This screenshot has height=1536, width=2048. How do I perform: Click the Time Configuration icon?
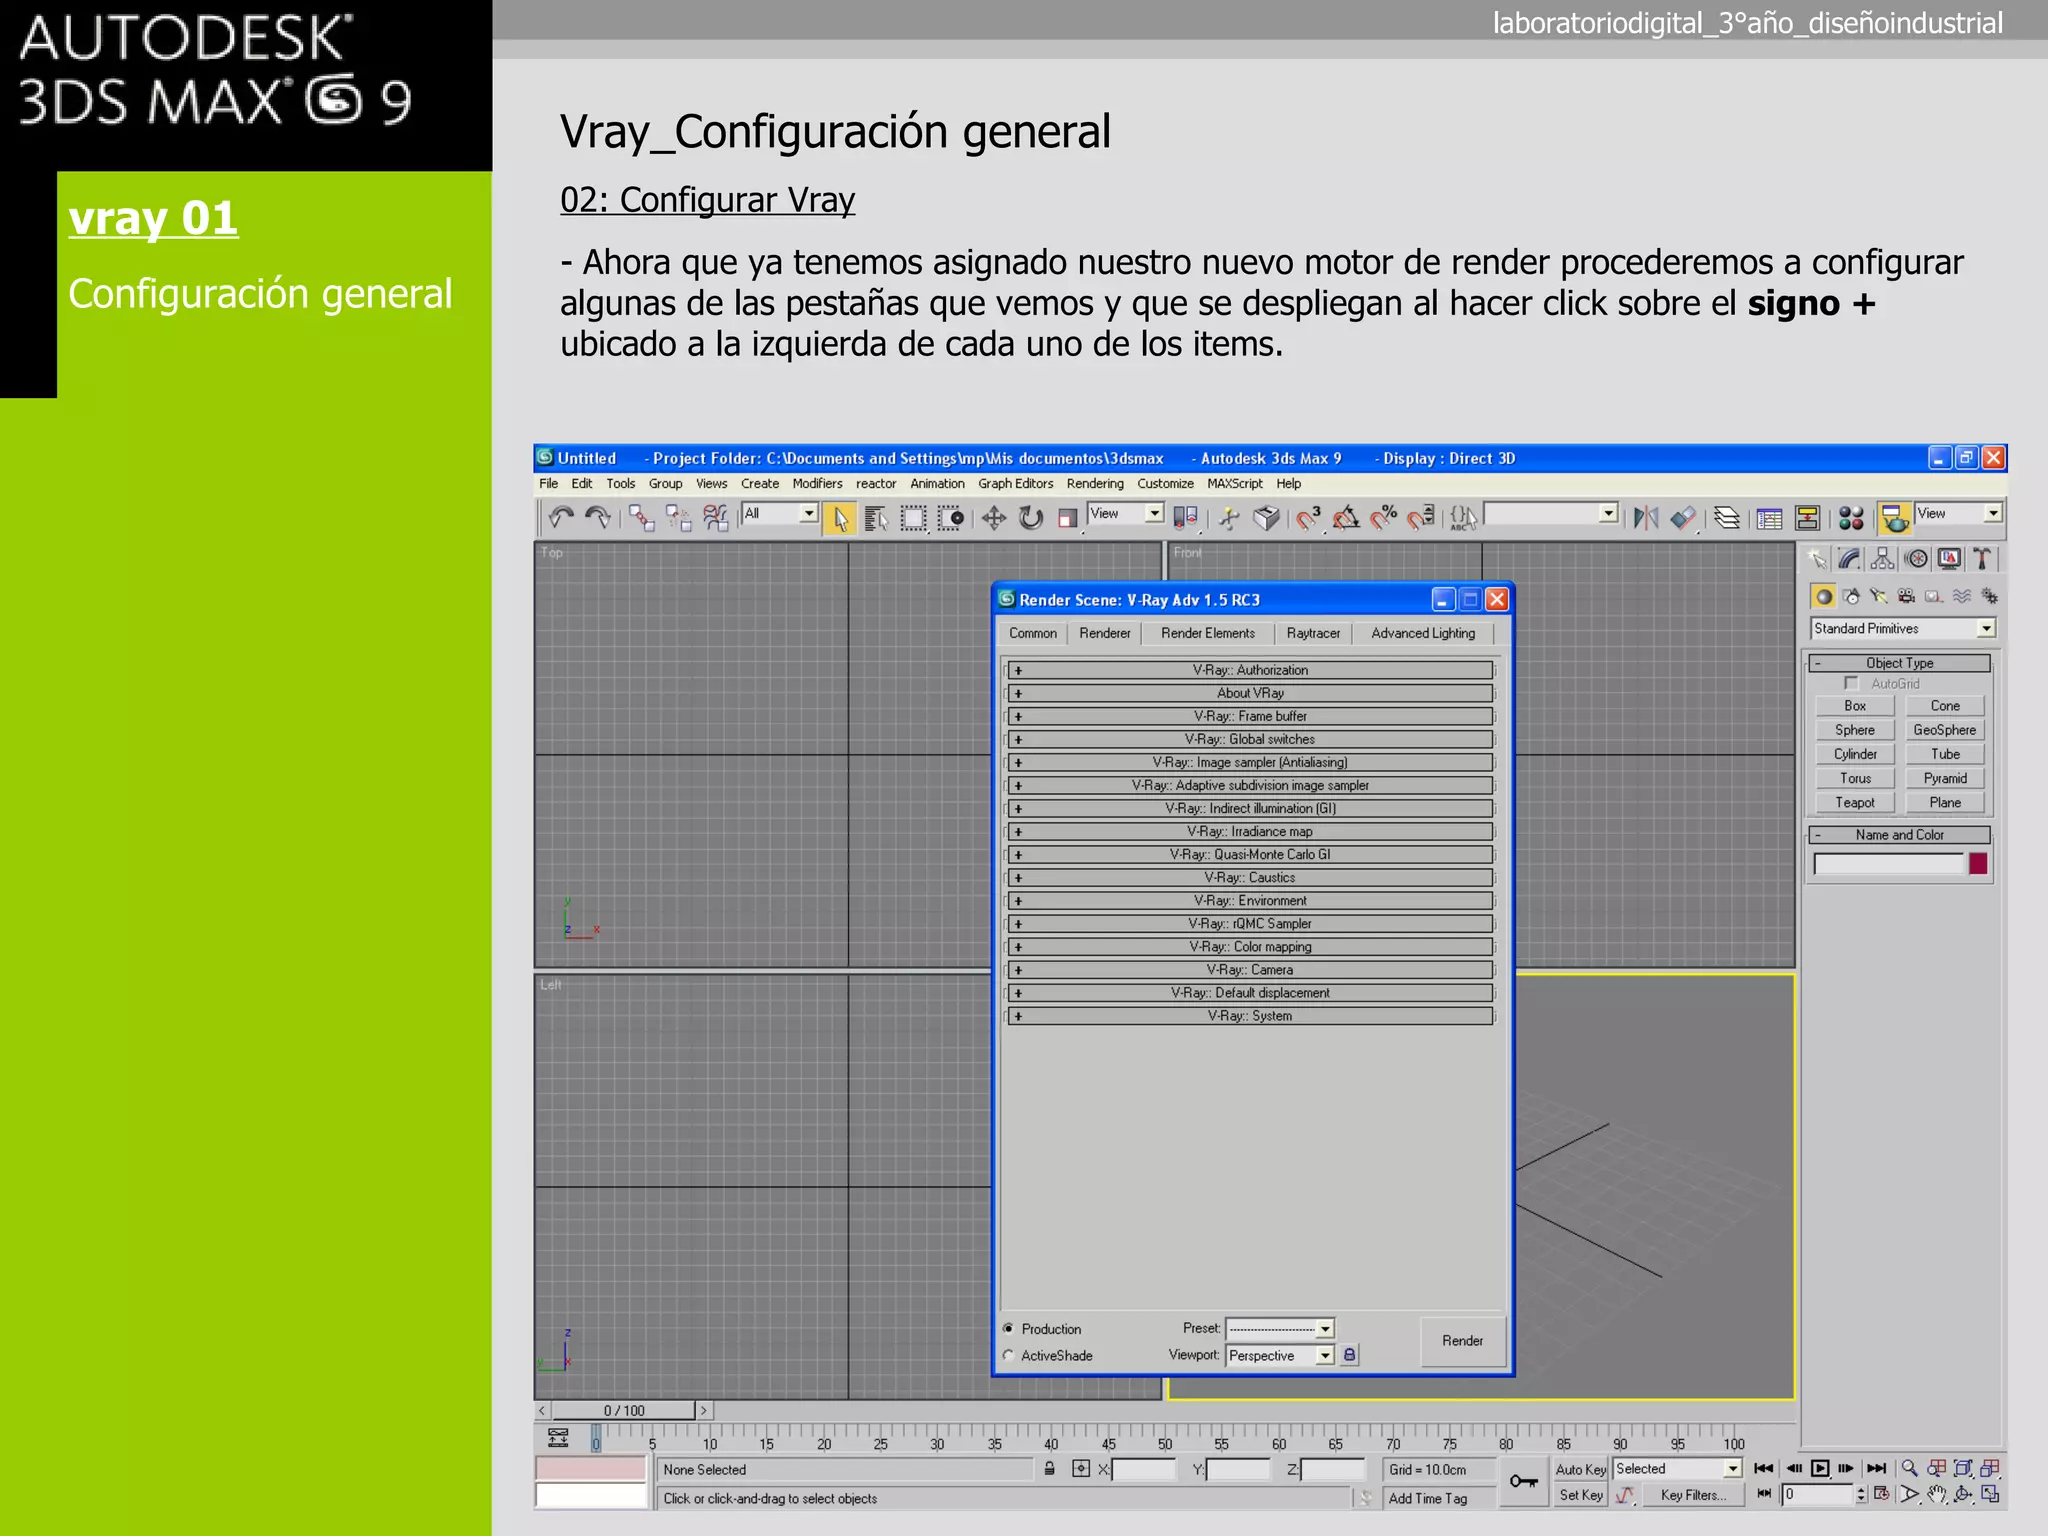tap(1881, 1494)
